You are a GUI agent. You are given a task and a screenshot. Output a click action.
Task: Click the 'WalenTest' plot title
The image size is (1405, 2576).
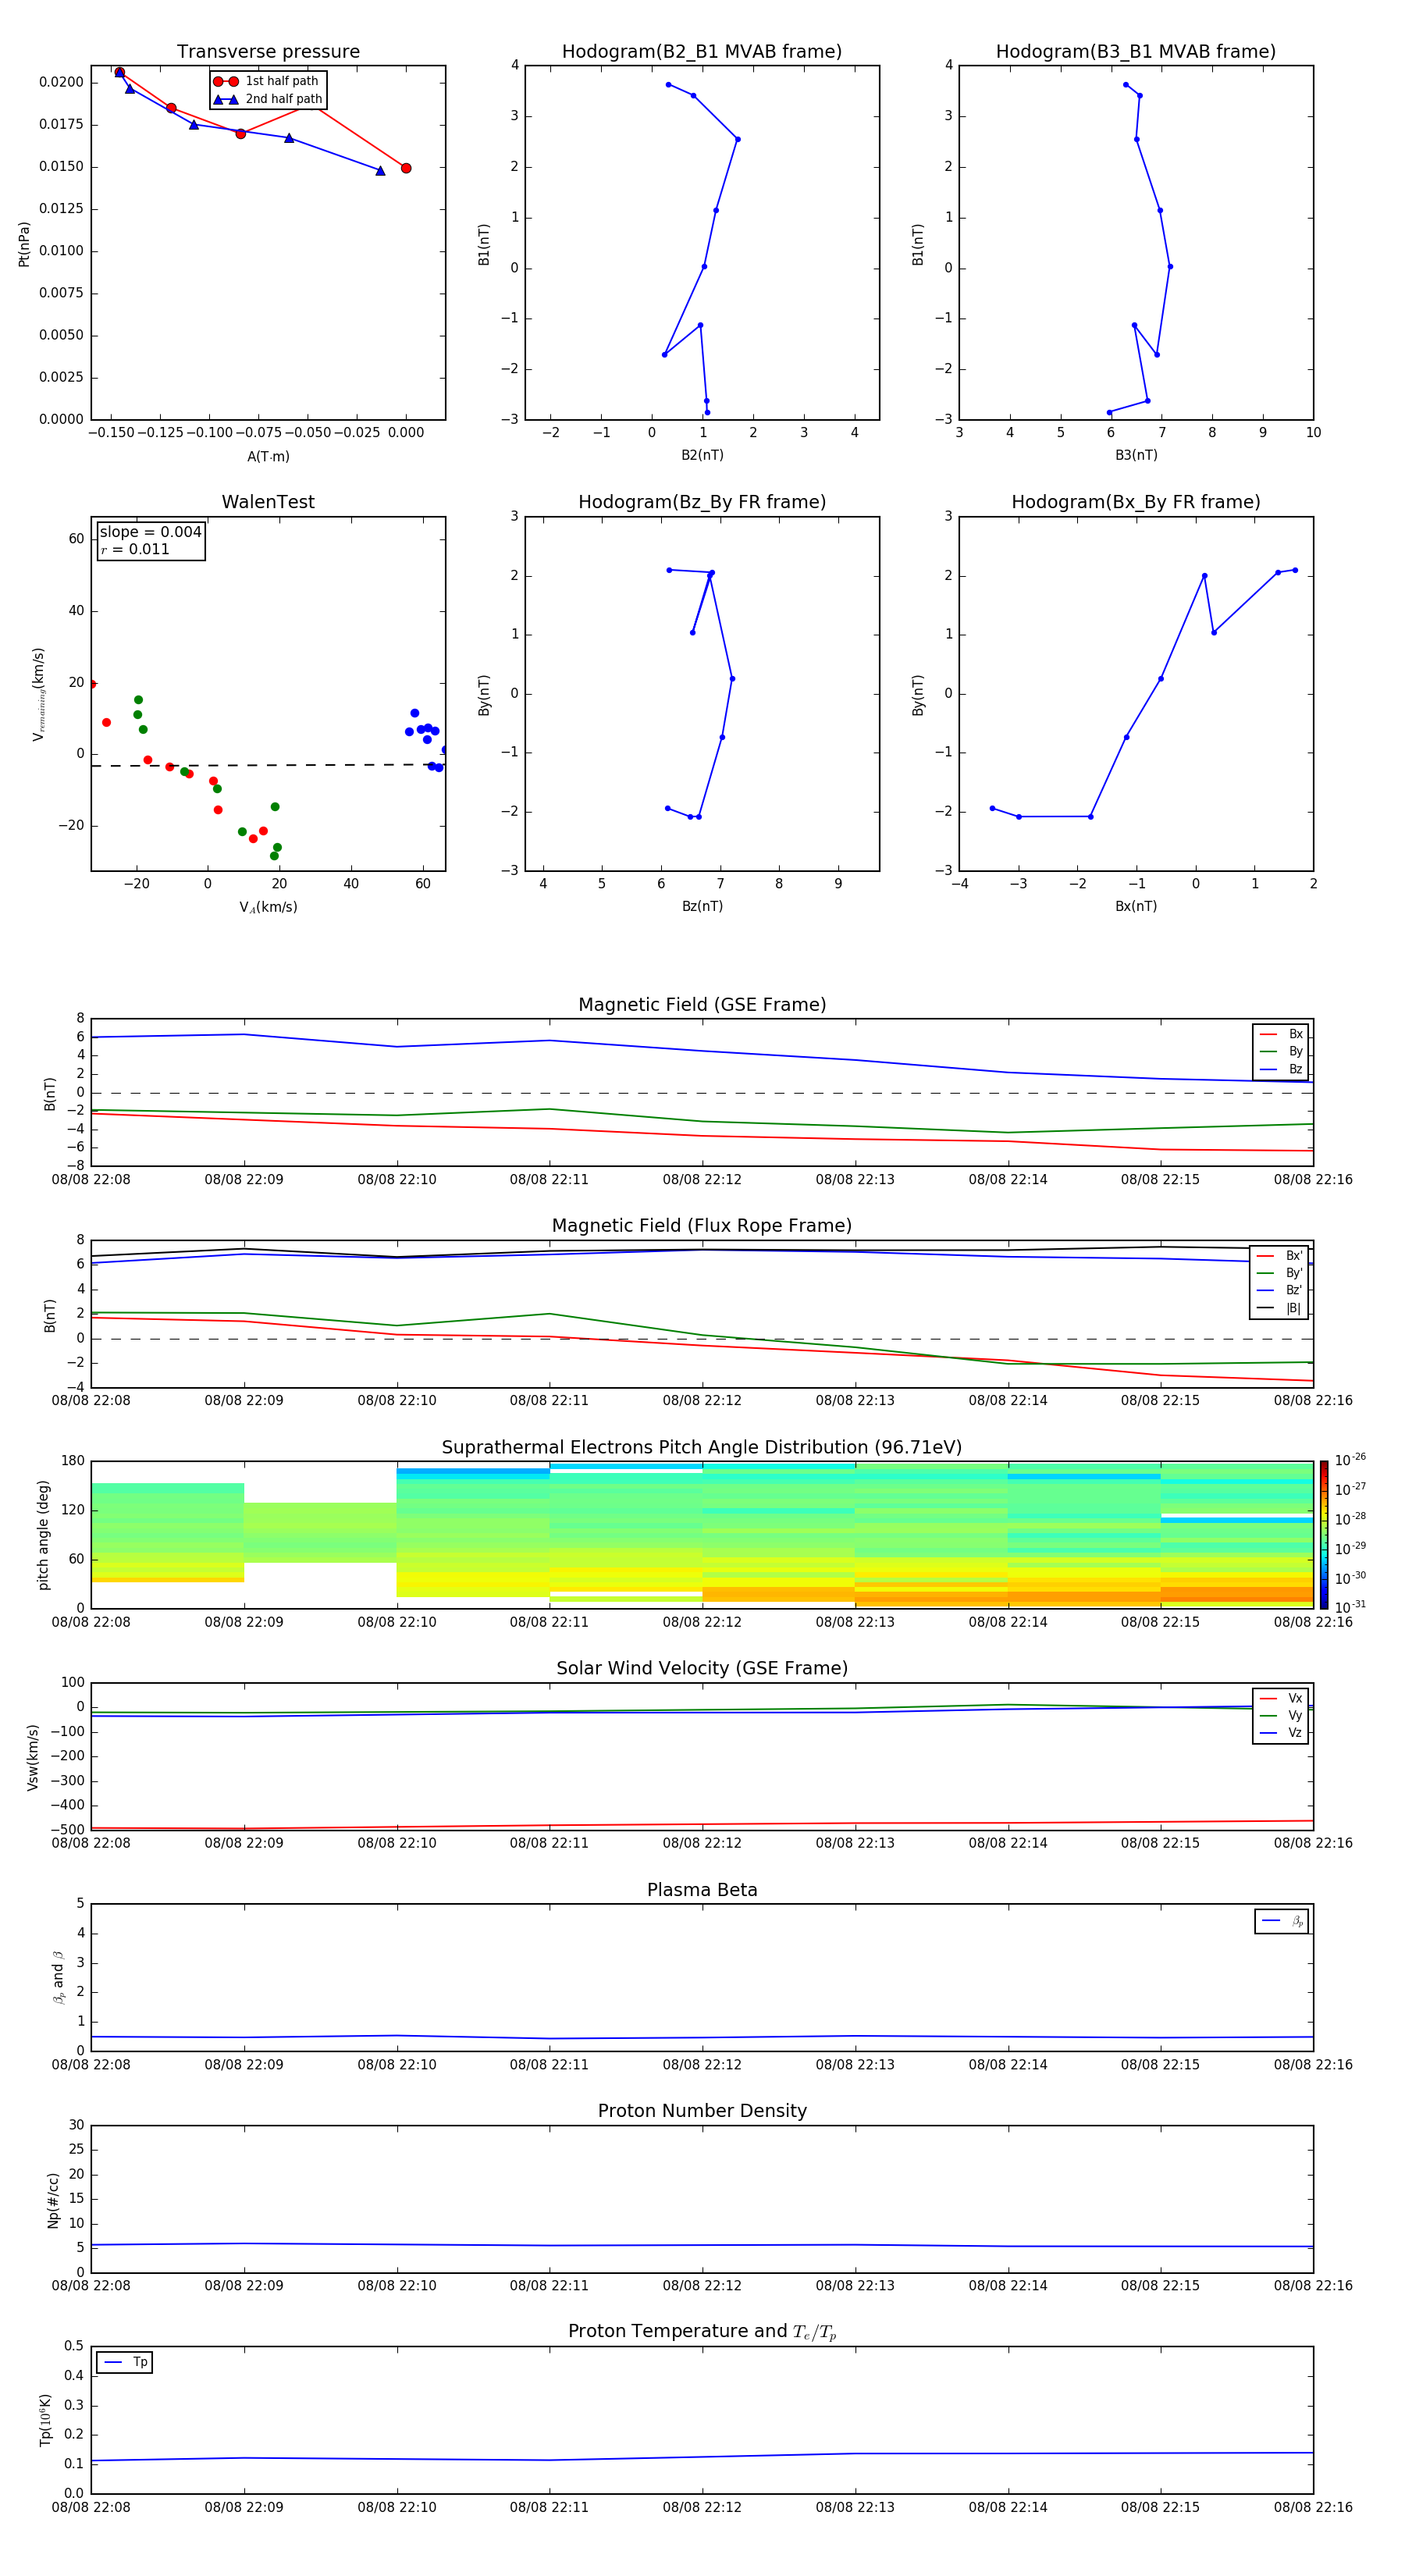[268, 502]
